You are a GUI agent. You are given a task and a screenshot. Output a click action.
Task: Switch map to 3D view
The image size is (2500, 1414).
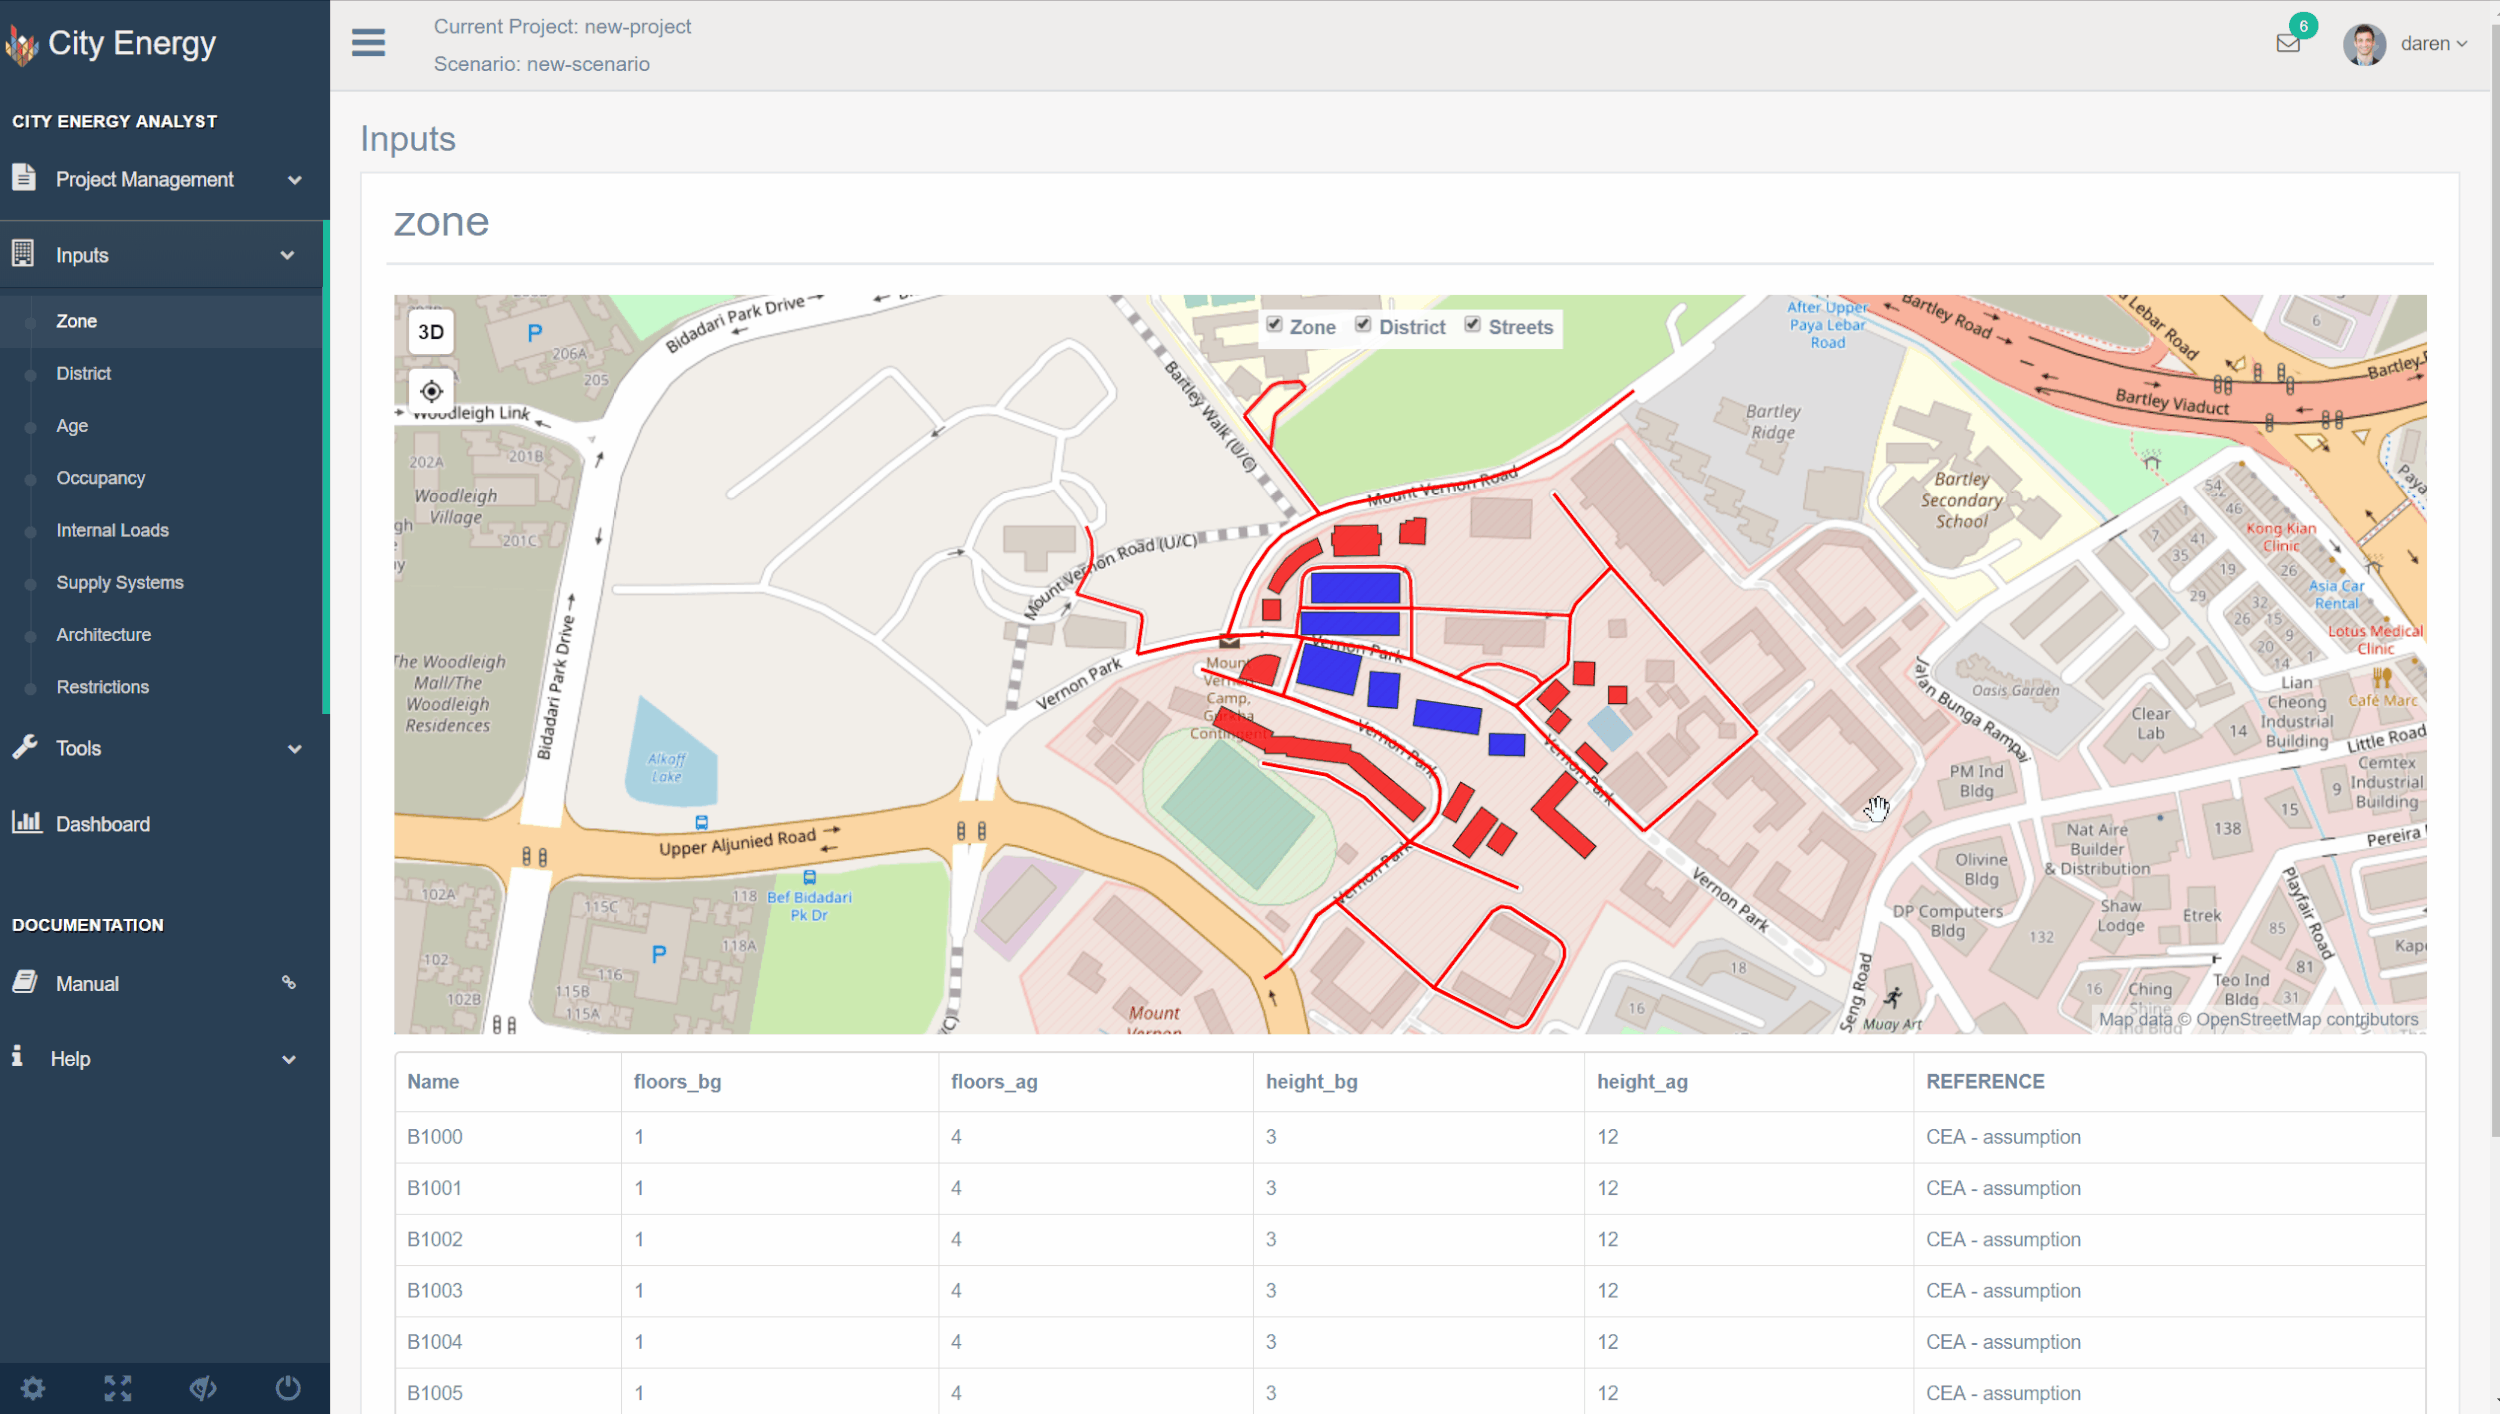431,332
